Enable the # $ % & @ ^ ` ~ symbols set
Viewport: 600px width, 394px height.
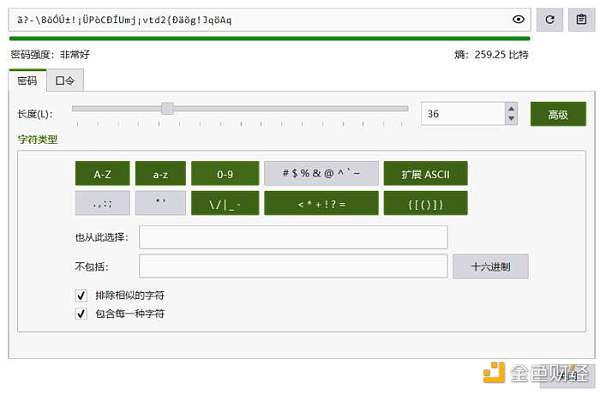(321, 174)
